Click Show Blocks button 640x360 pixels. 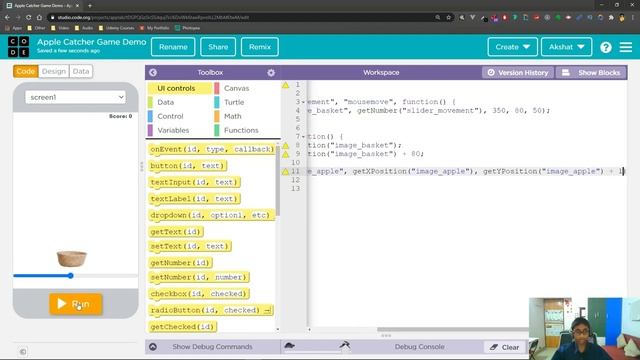(x=591, y=73)
